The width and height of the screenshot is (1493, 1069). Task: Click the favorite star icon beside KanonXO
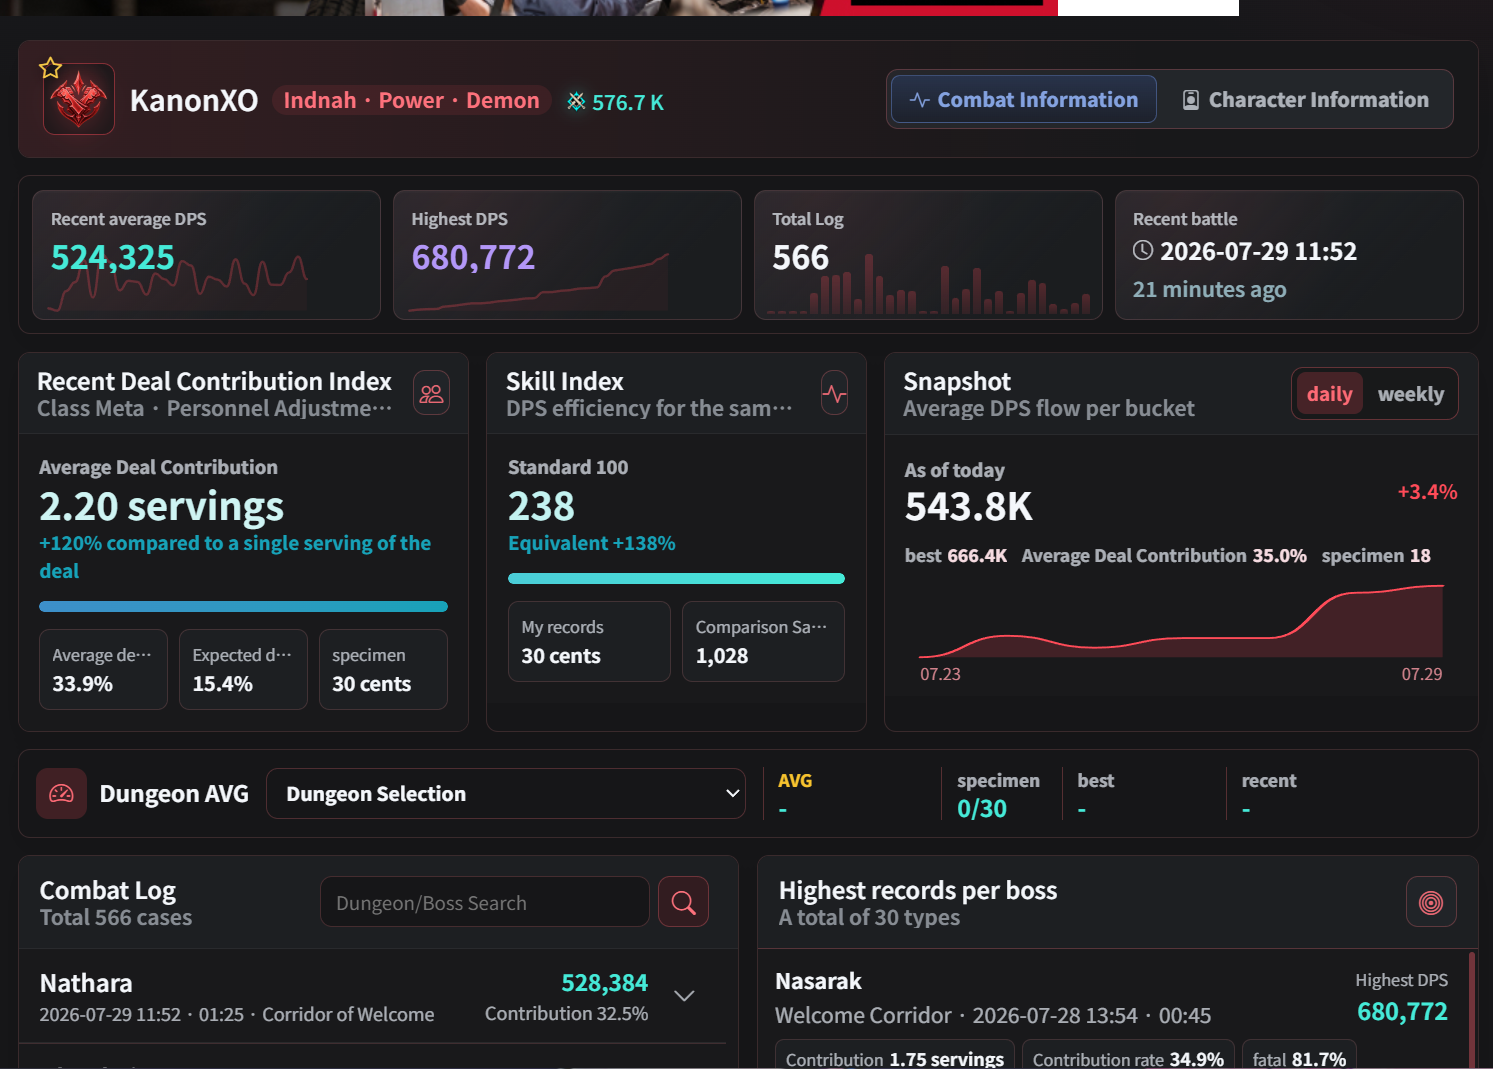pos(50,68)
